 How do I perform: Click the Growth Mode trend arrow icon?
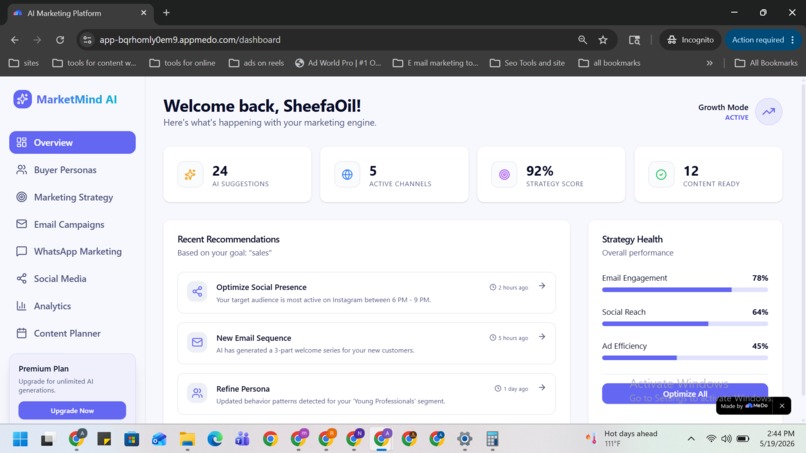tap(768, 112)
